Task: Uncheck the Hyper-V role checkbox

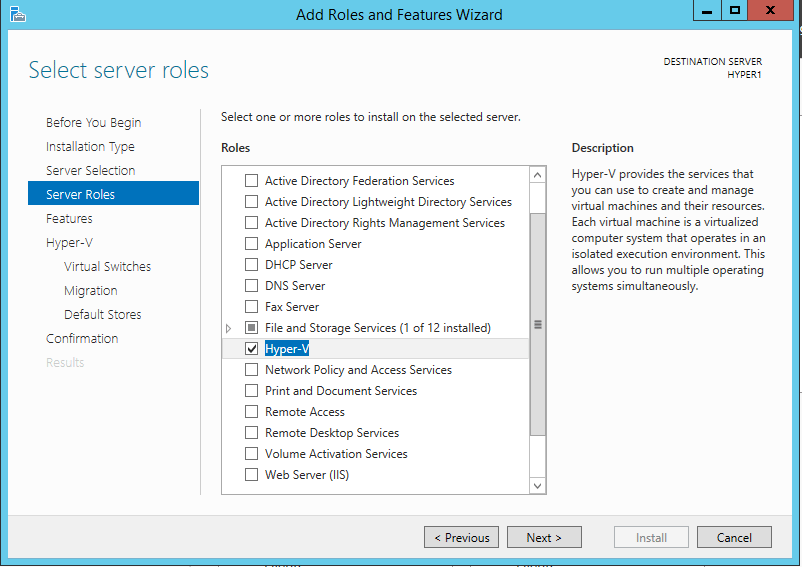Action: [x=251, y=349]
